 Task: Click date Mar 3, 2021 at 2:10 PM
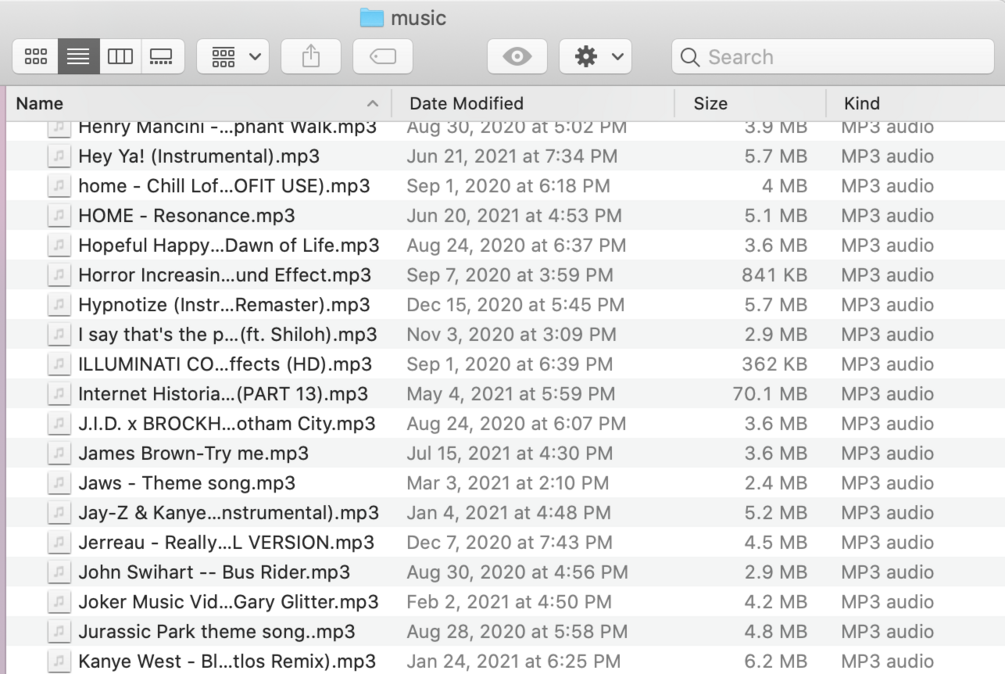508,482
